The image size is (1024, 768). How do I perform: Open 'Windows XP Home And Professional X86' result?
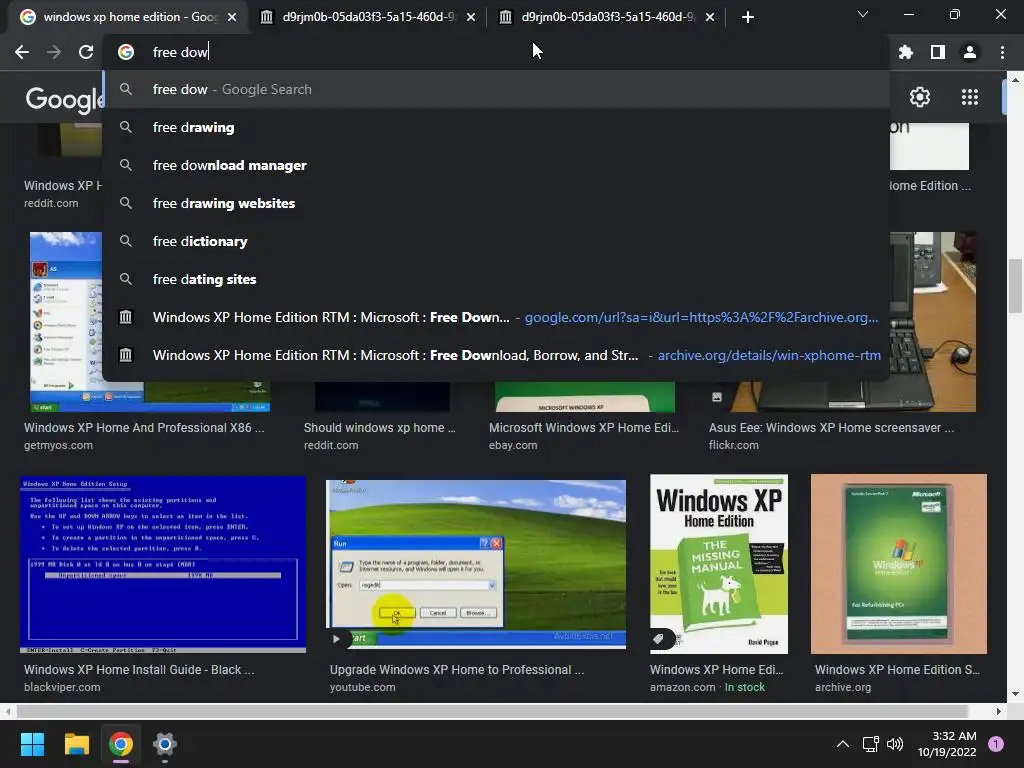pos(144,428)
